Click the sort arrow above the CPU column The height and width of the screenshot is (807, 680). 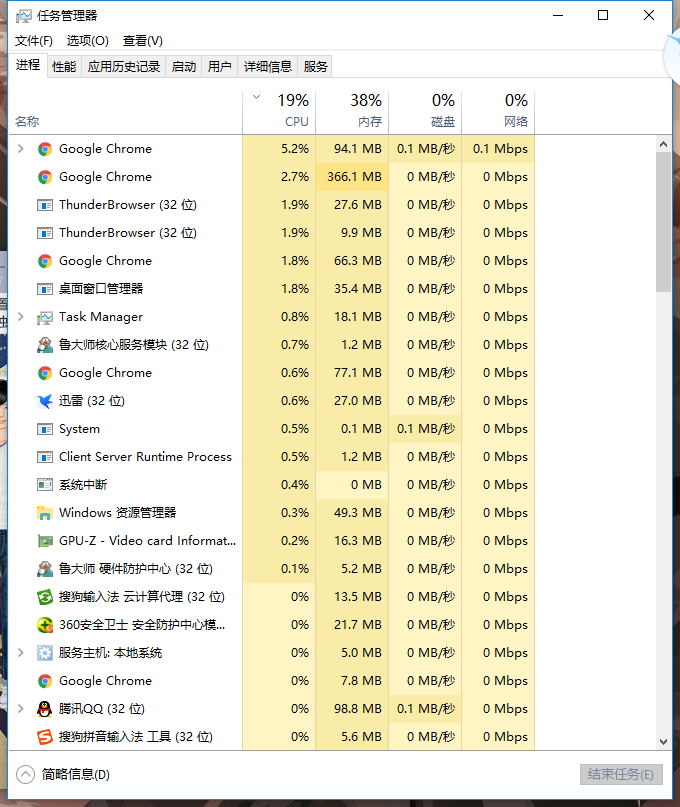point(256,97)
